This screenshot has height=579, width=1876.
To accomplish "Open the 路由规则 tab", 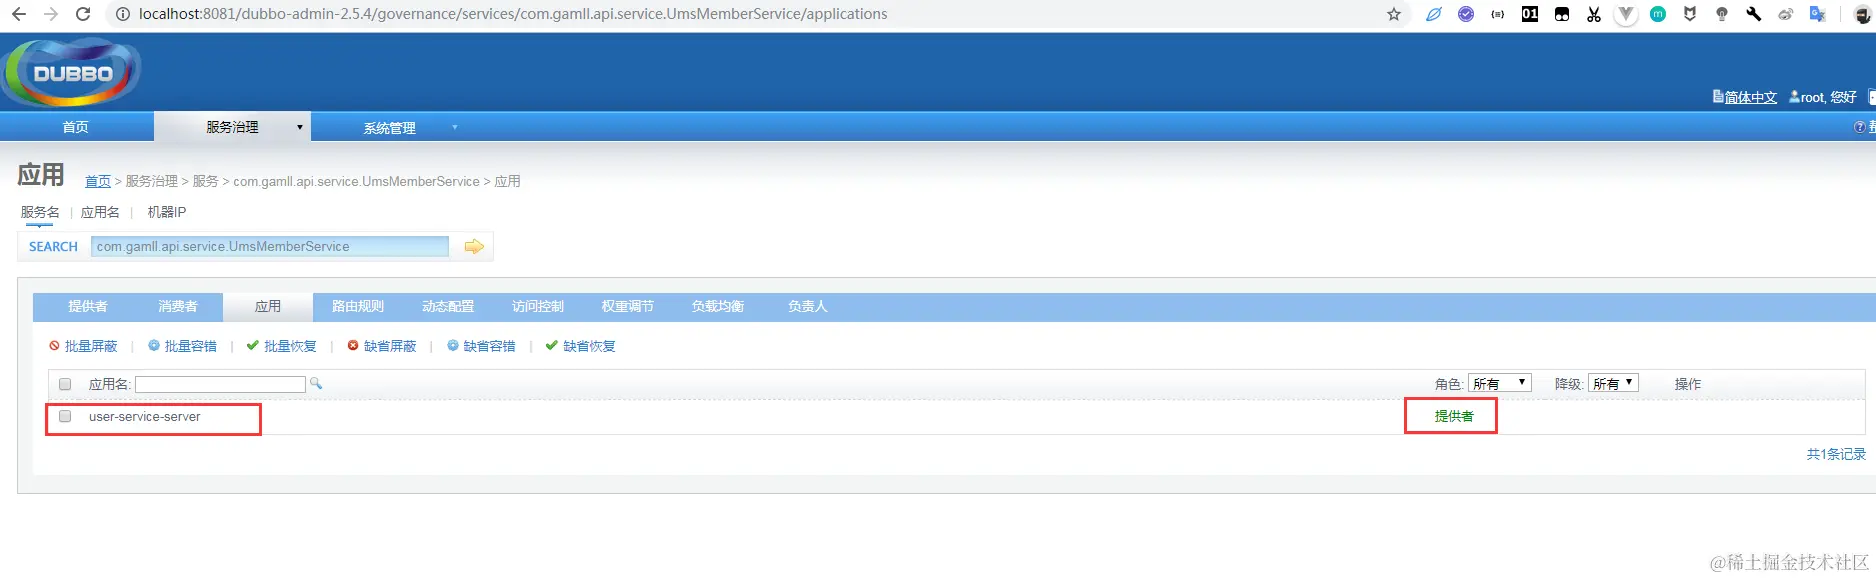I will [x=358, y=306].
